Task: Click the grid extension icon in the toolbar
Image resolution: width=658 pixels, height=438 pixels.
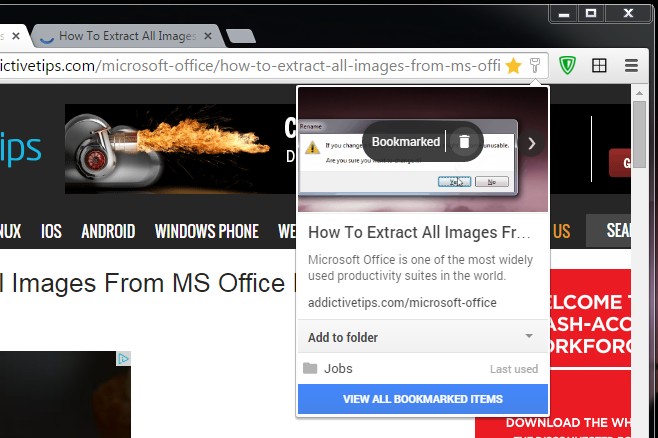Action: click(599, 65)
